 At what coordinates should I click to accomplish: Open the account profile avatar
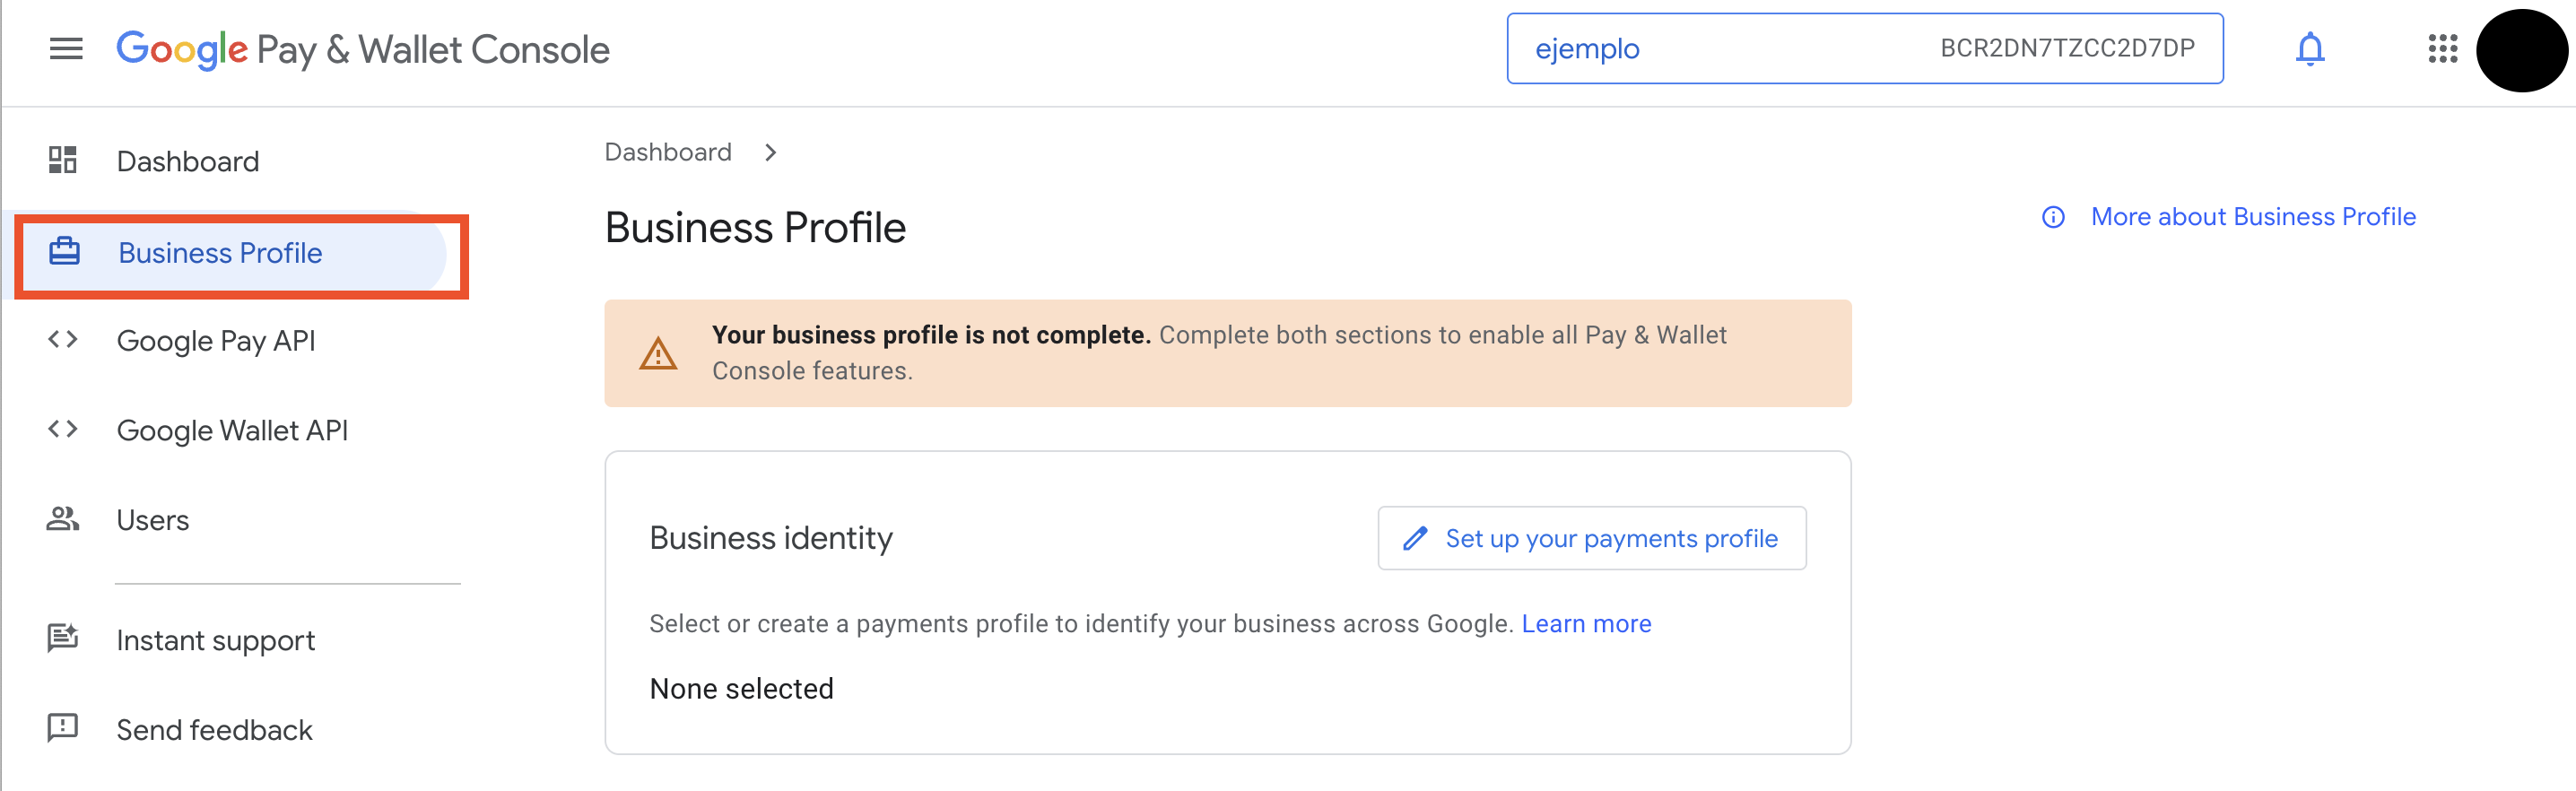coord(2521,50)
